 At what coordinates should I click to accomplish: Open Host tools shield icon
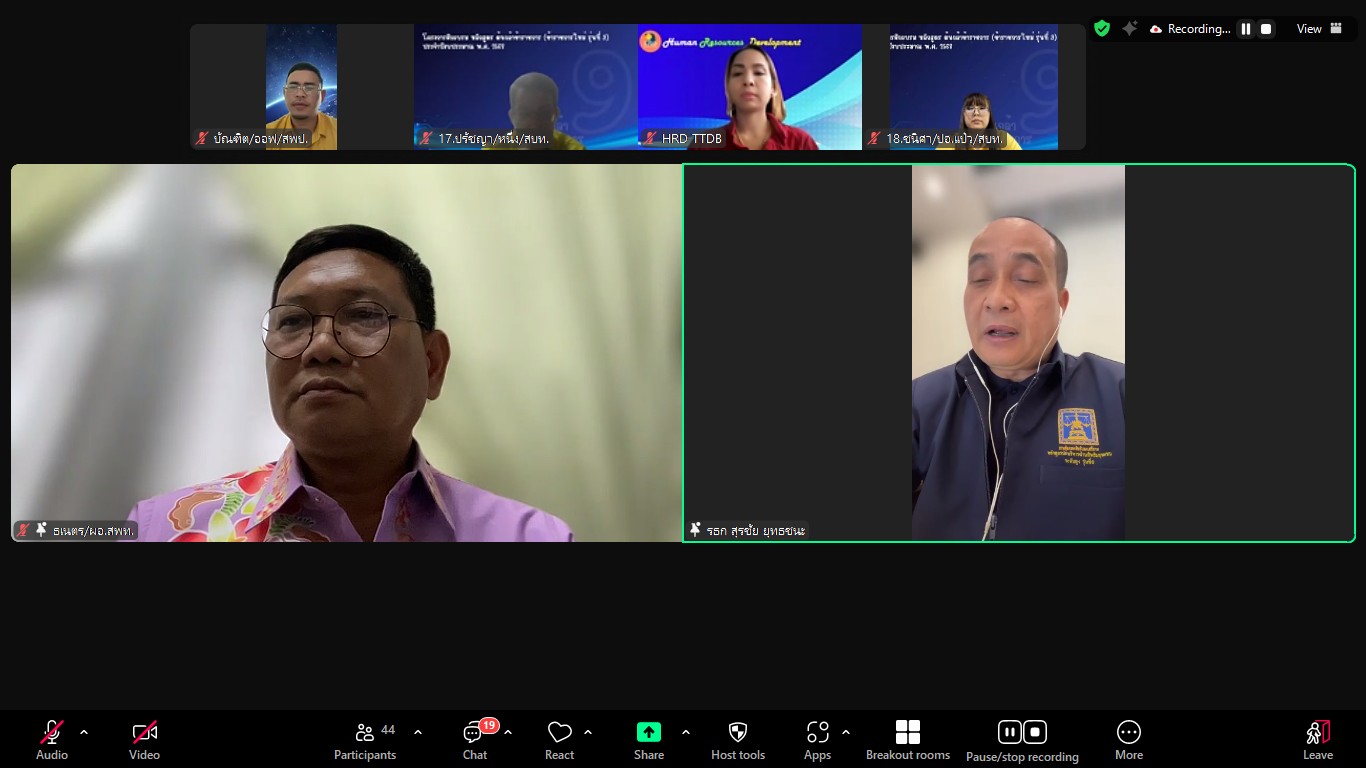pos(738,741)
